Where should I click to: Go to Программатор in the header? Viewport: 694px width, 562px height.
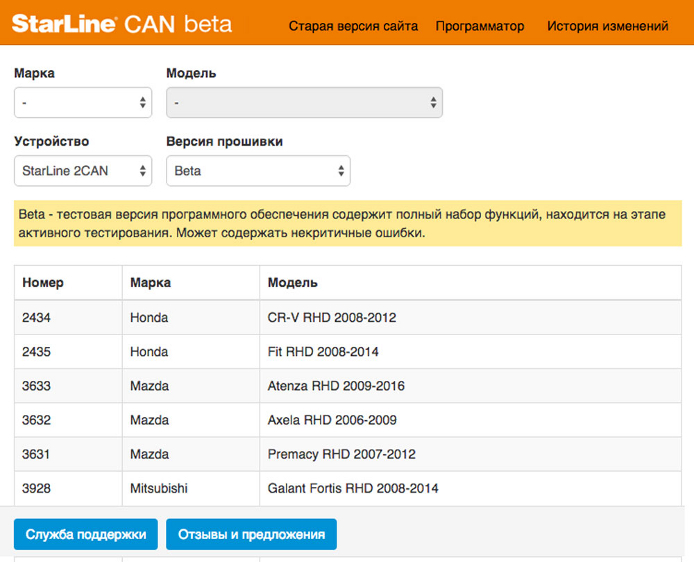tap(480, 26)
